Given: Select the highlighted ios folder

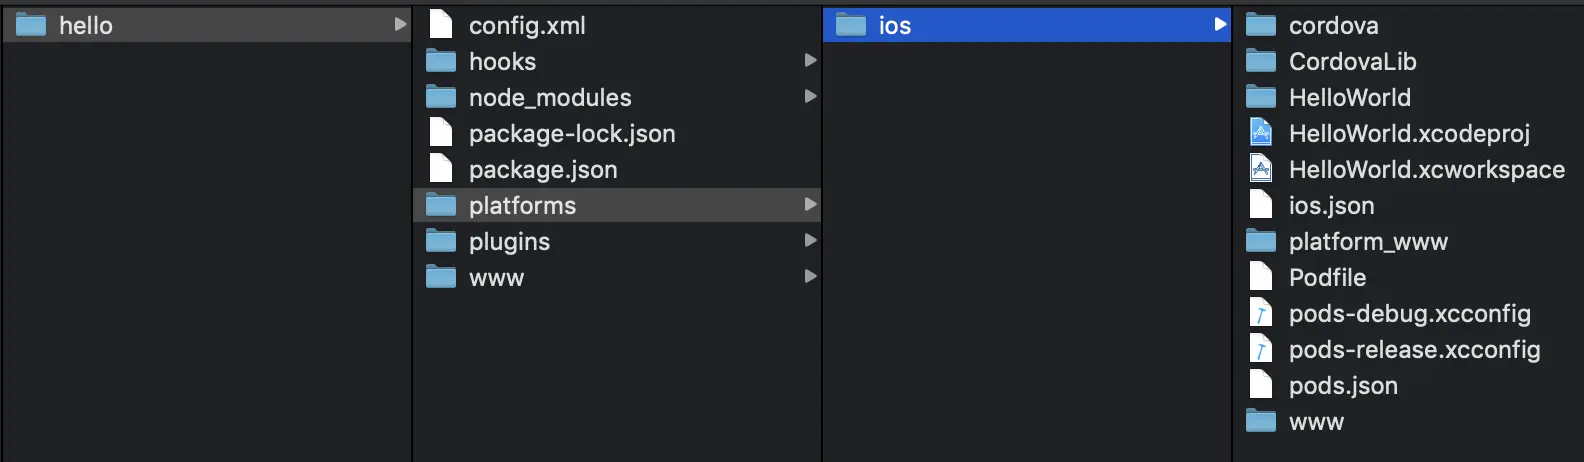Looking at the screenshot, I should pyautogui.click(x=1027, y=25).
